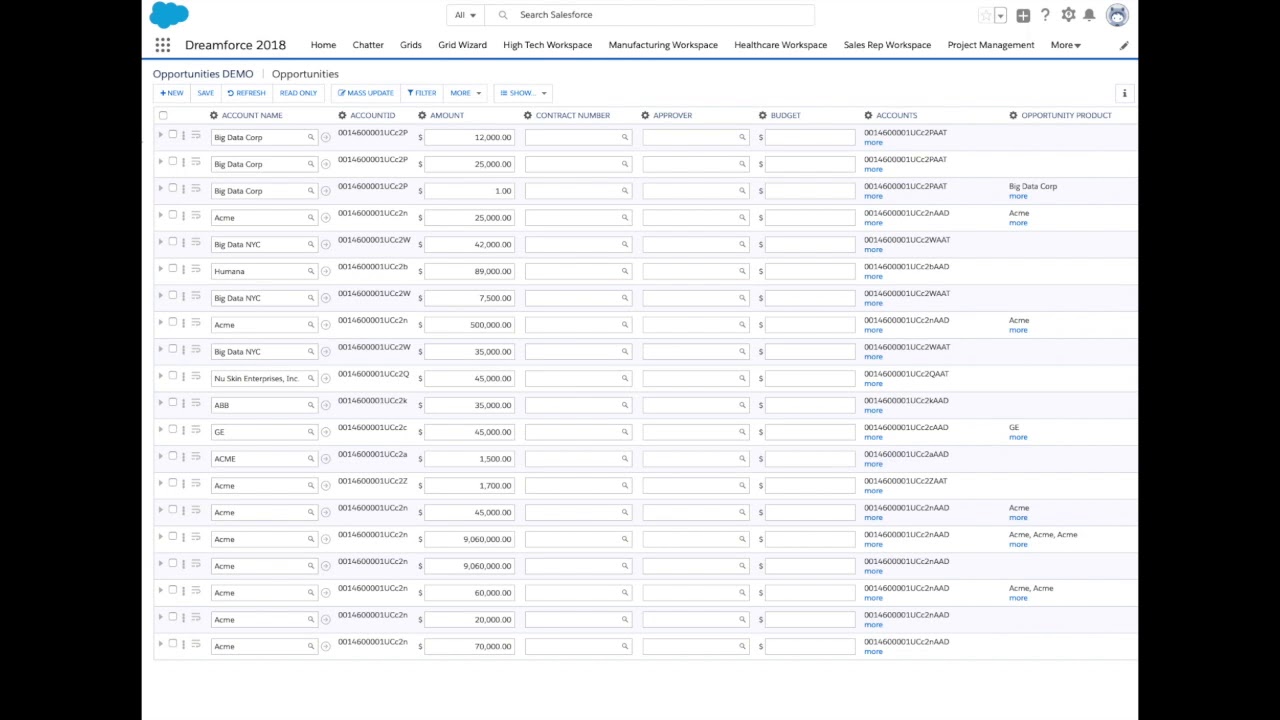This screenshot has width=1280, height=720.
Task: Open the search scope All dropdown
Action: click(x=465, y=15)
